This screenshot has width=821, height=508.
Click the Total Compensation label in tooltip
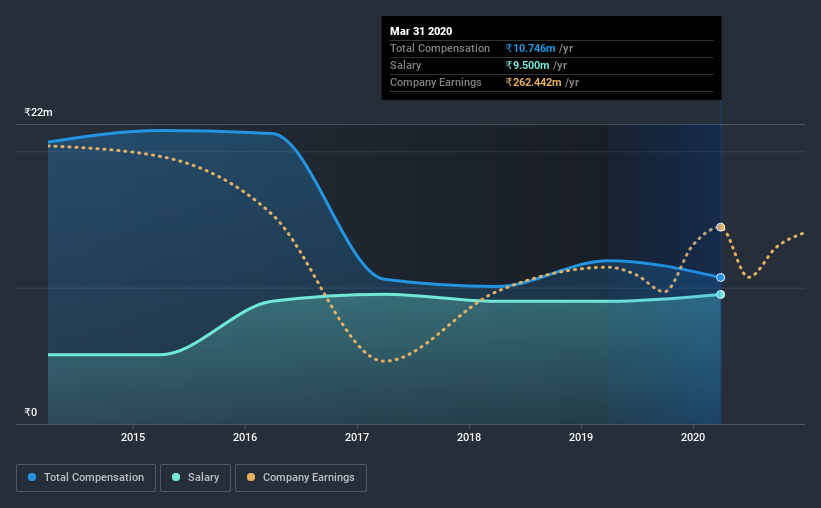pos(440,48)
